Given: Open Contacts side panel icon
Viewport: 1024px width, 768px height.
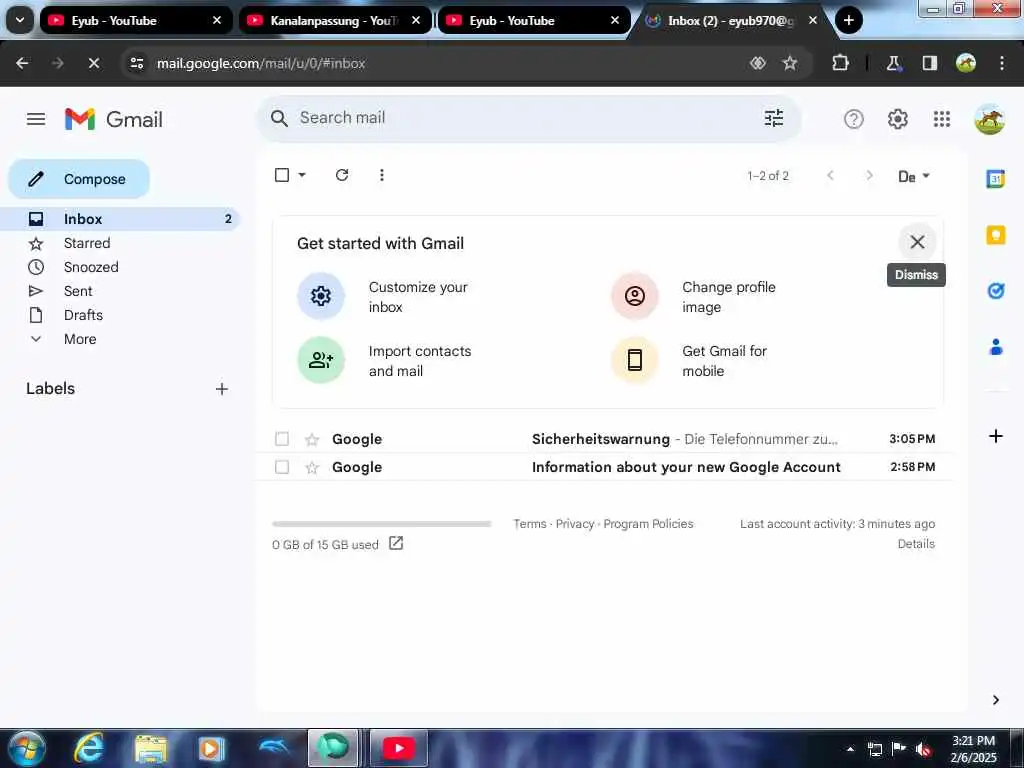Looking at the screenshot, I should (x=995, y=347).
